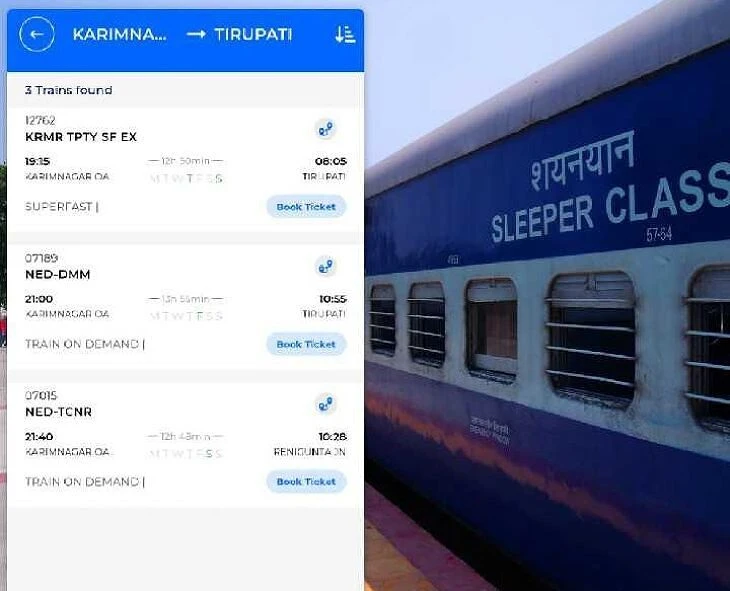The height and width of the screenshot is (591, 730).
Task: Tap the back arrow icon
Action: click(x=37, y=34)
